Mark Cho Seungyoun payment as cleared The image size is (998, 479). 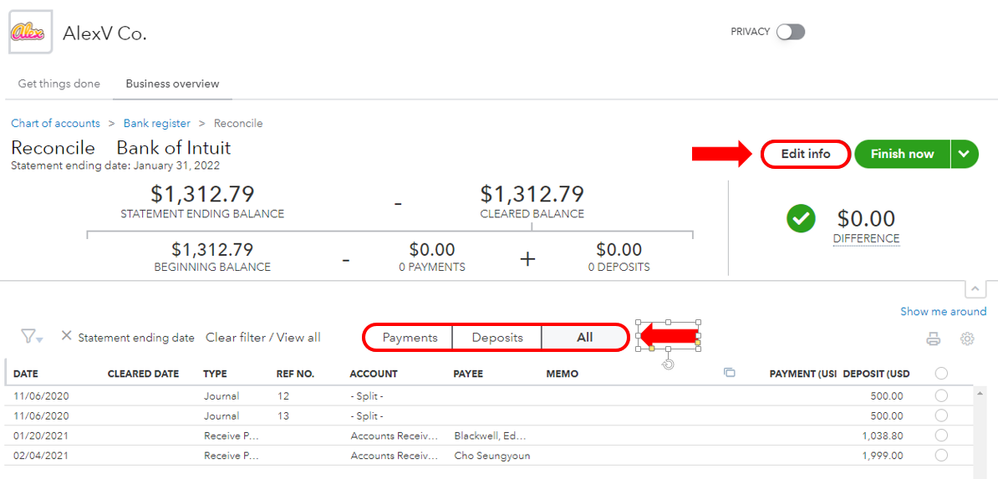pos(941,455)
